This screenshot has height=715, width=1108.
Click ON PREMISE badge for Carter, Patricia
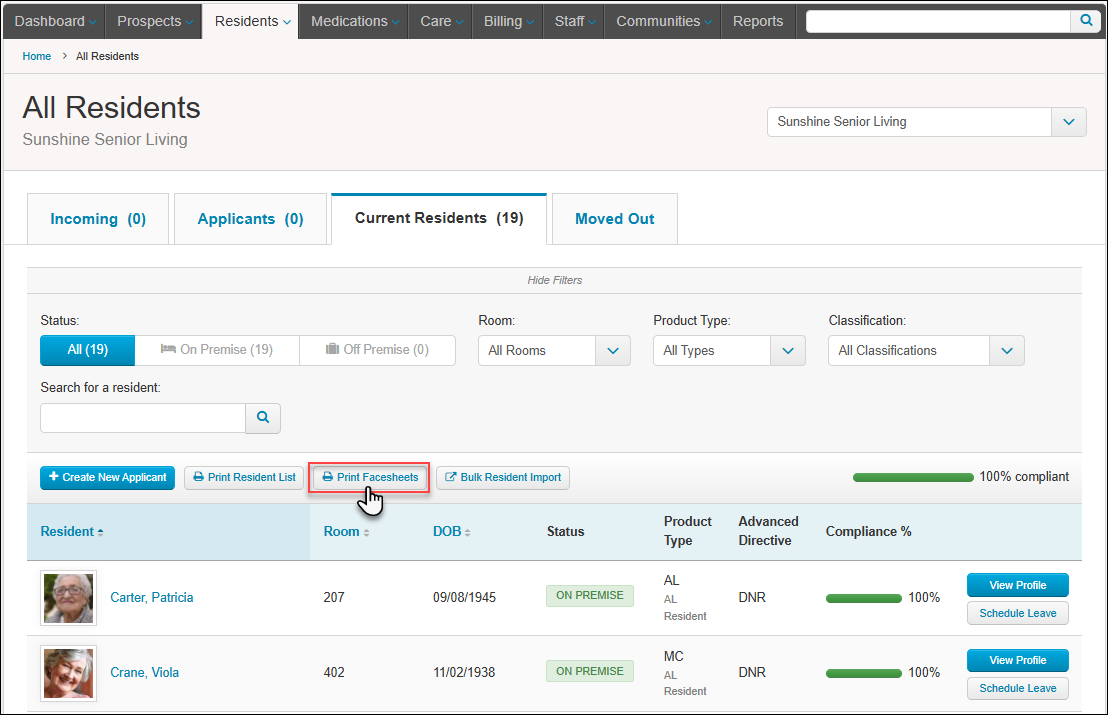tap(589, 596)
